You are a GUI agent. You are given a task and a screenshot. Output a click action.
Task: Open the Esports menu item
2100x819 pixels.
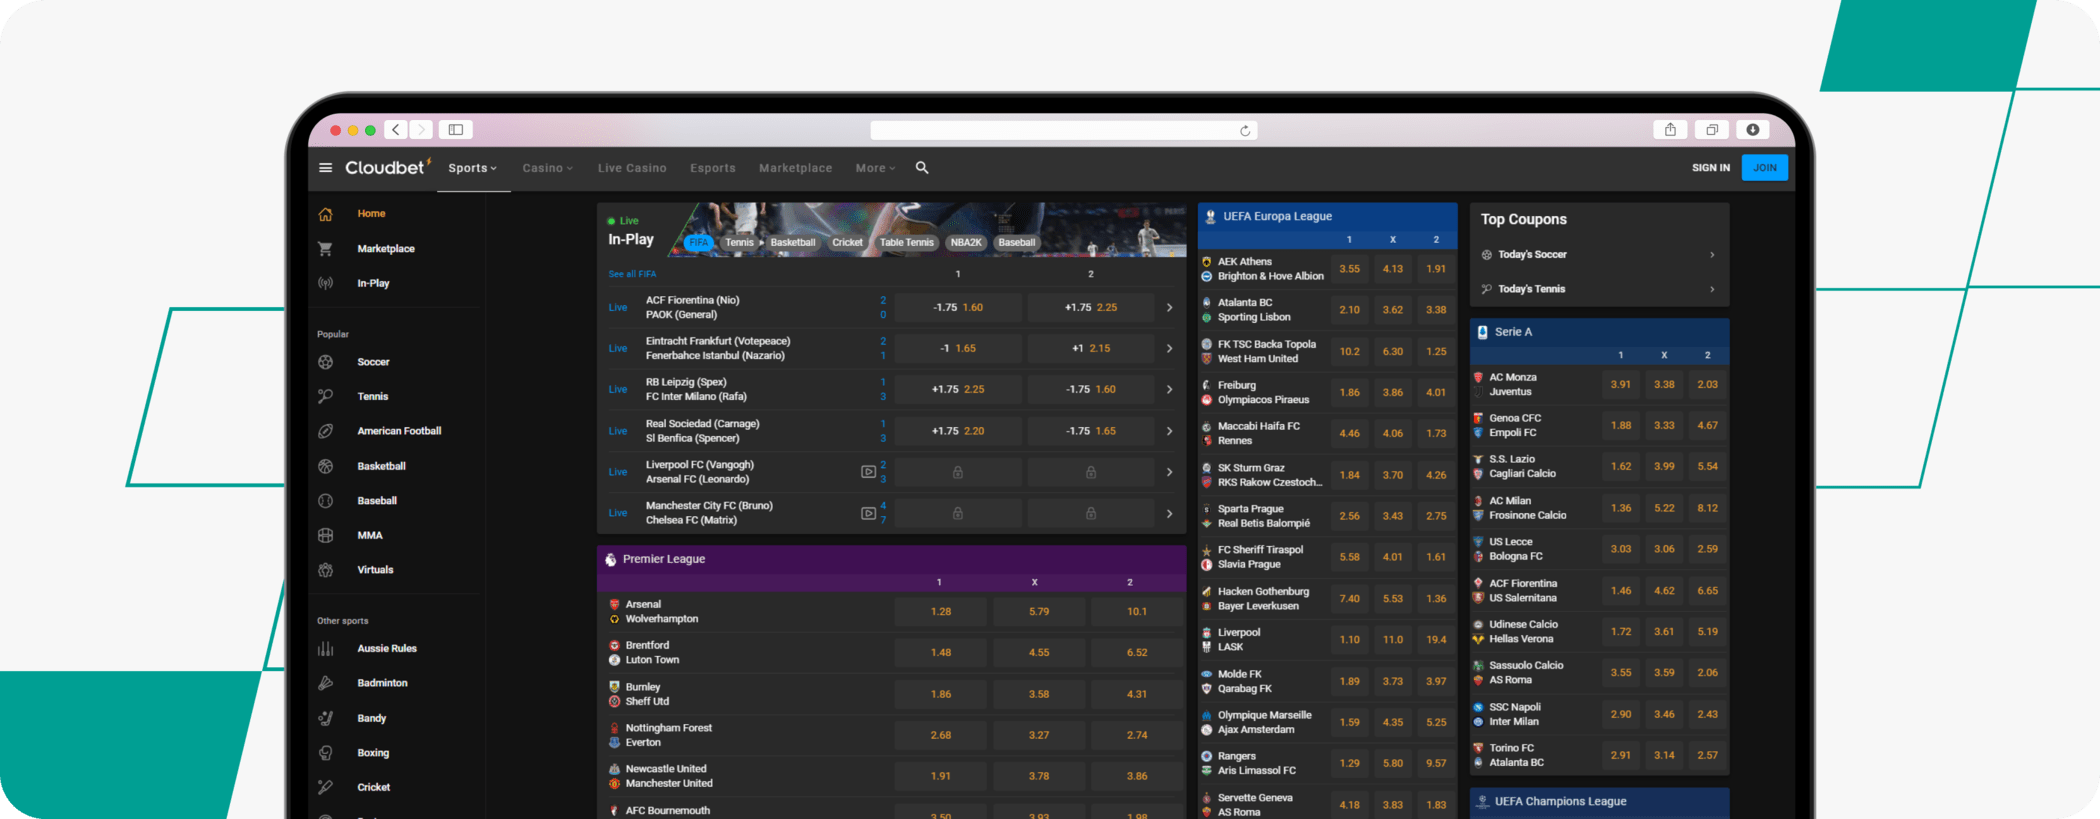(712, 168)
